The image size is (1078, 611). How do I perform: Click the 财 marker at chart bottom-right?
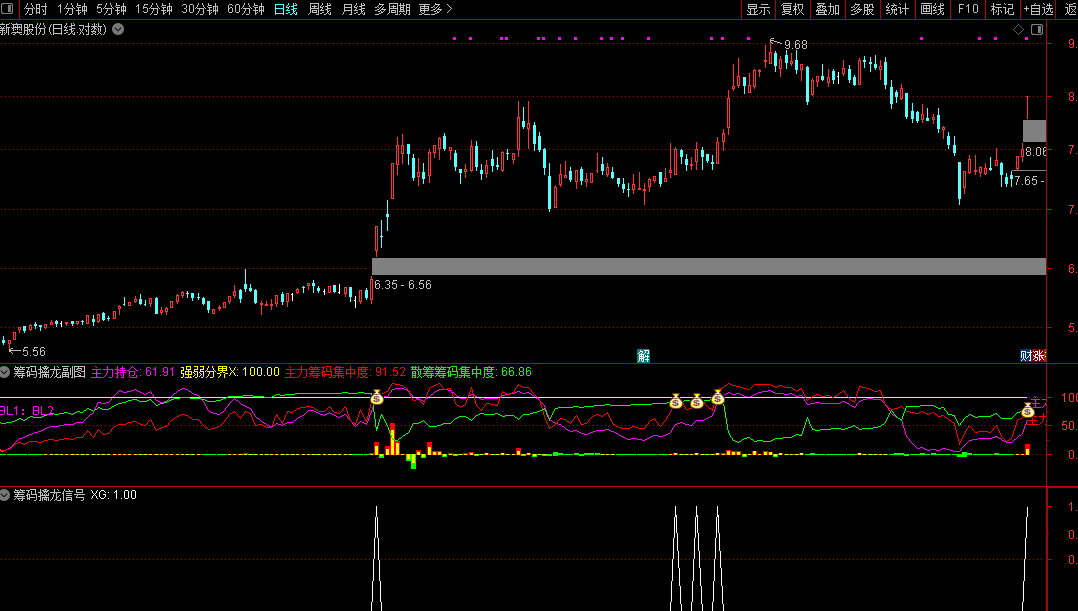tap(1026, 355)
